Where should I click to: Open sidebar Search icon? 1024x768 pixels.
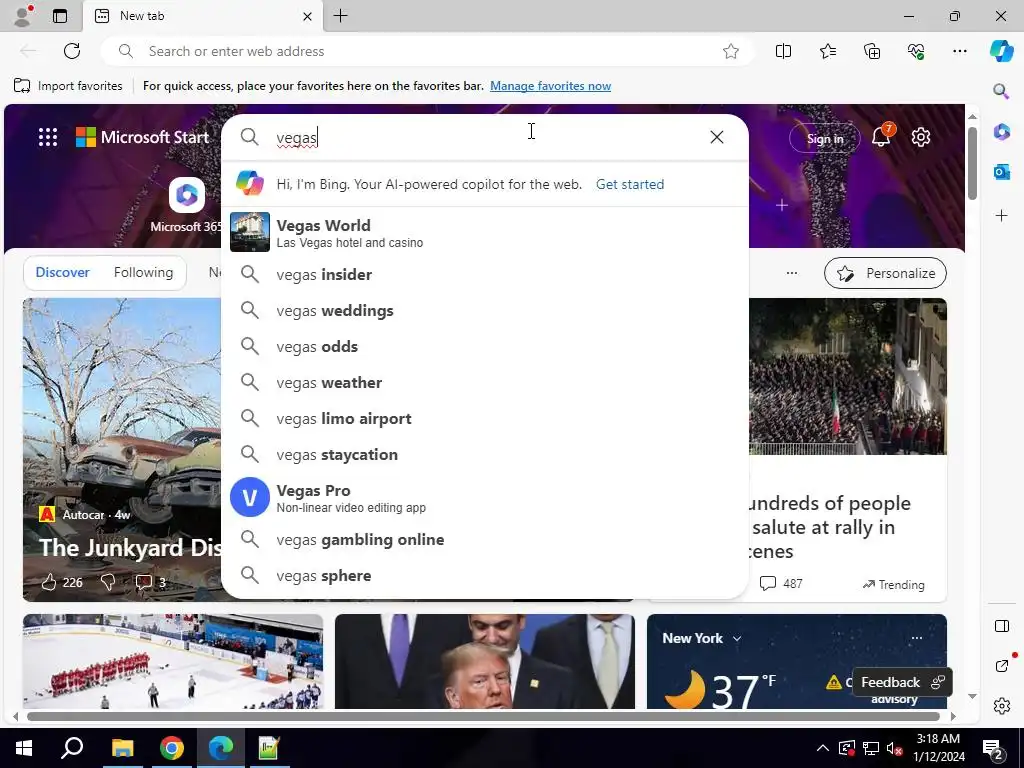[1001, 91]
